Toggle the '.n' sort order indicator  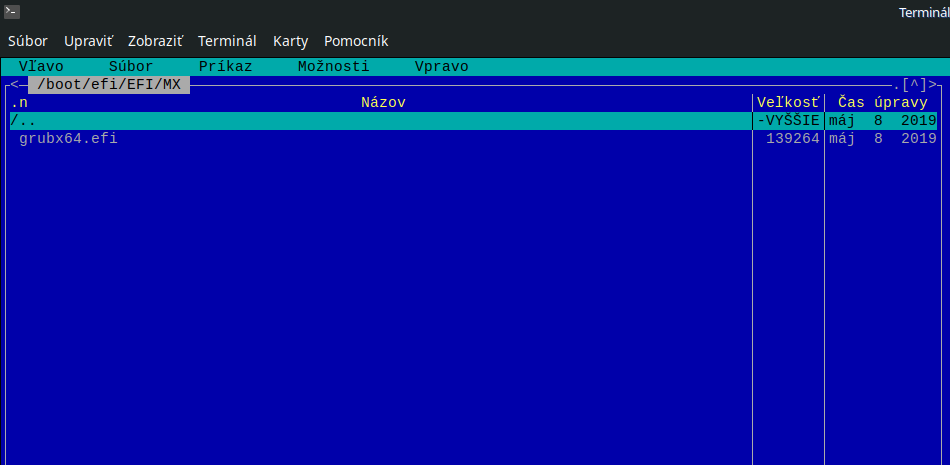tap(19, 103)
